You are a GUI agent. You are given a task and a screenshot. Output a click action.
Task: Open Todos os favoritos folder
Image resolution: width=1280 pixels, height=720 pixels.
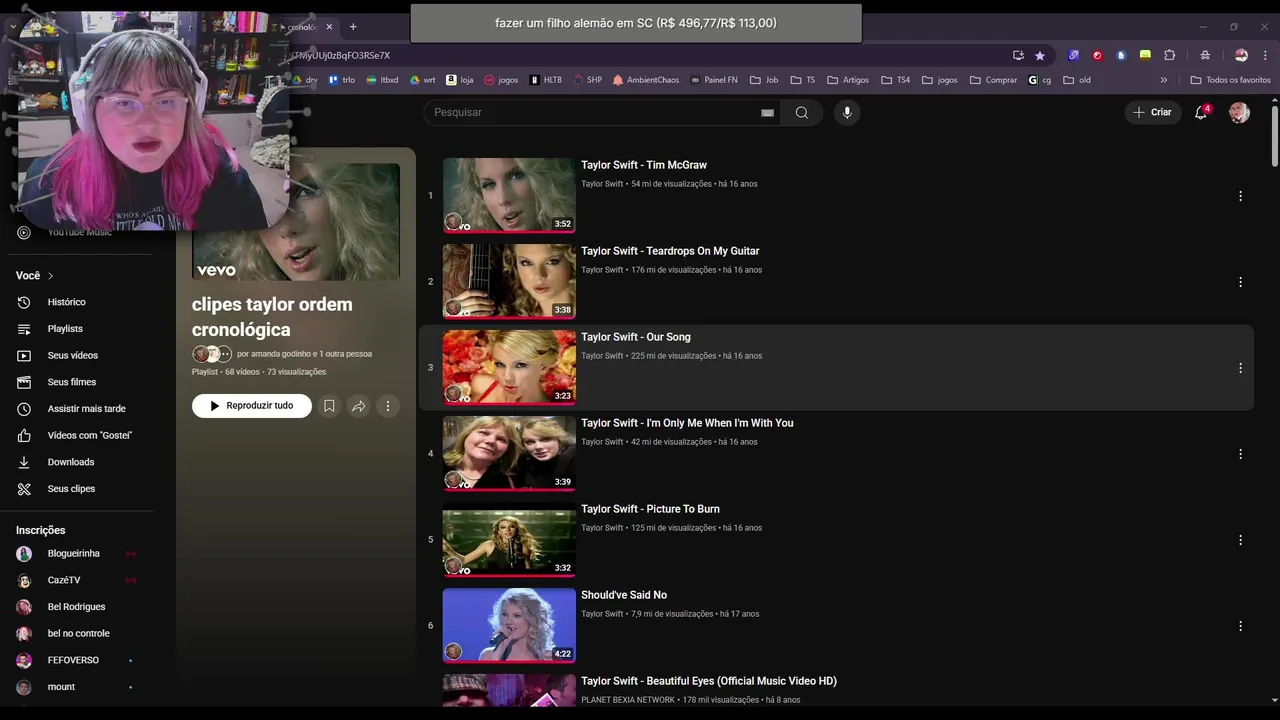click(1231, 80)
